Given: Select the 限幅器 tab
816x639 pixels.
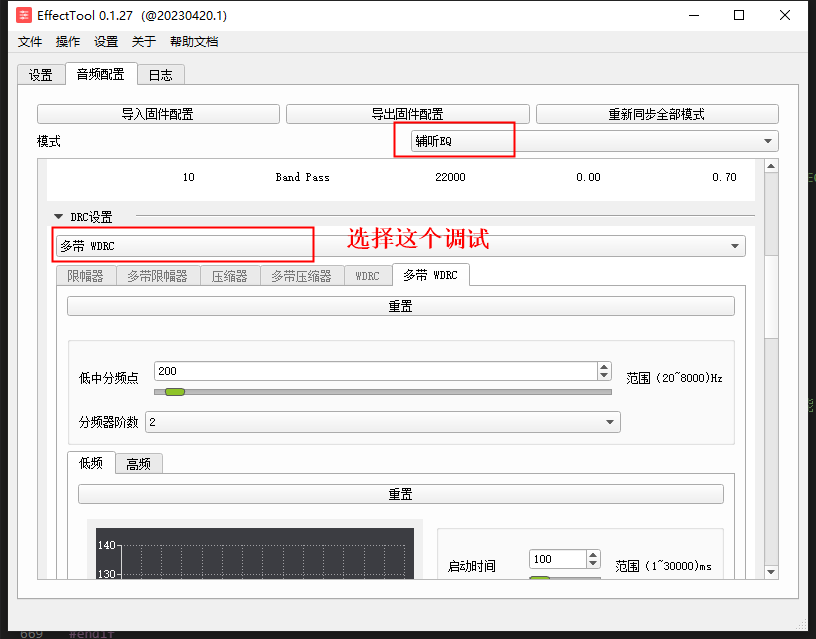Looking at the screenshot, I should pyautogui.click(x=86, y=276).
